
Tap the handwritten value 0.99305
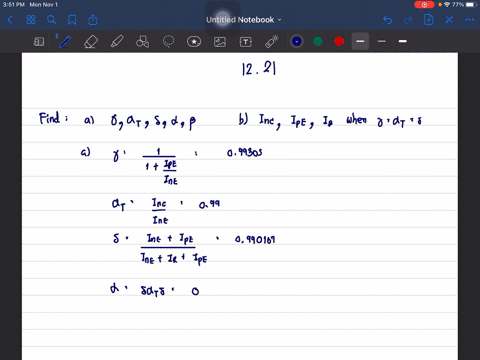click(x=245, y=153)
